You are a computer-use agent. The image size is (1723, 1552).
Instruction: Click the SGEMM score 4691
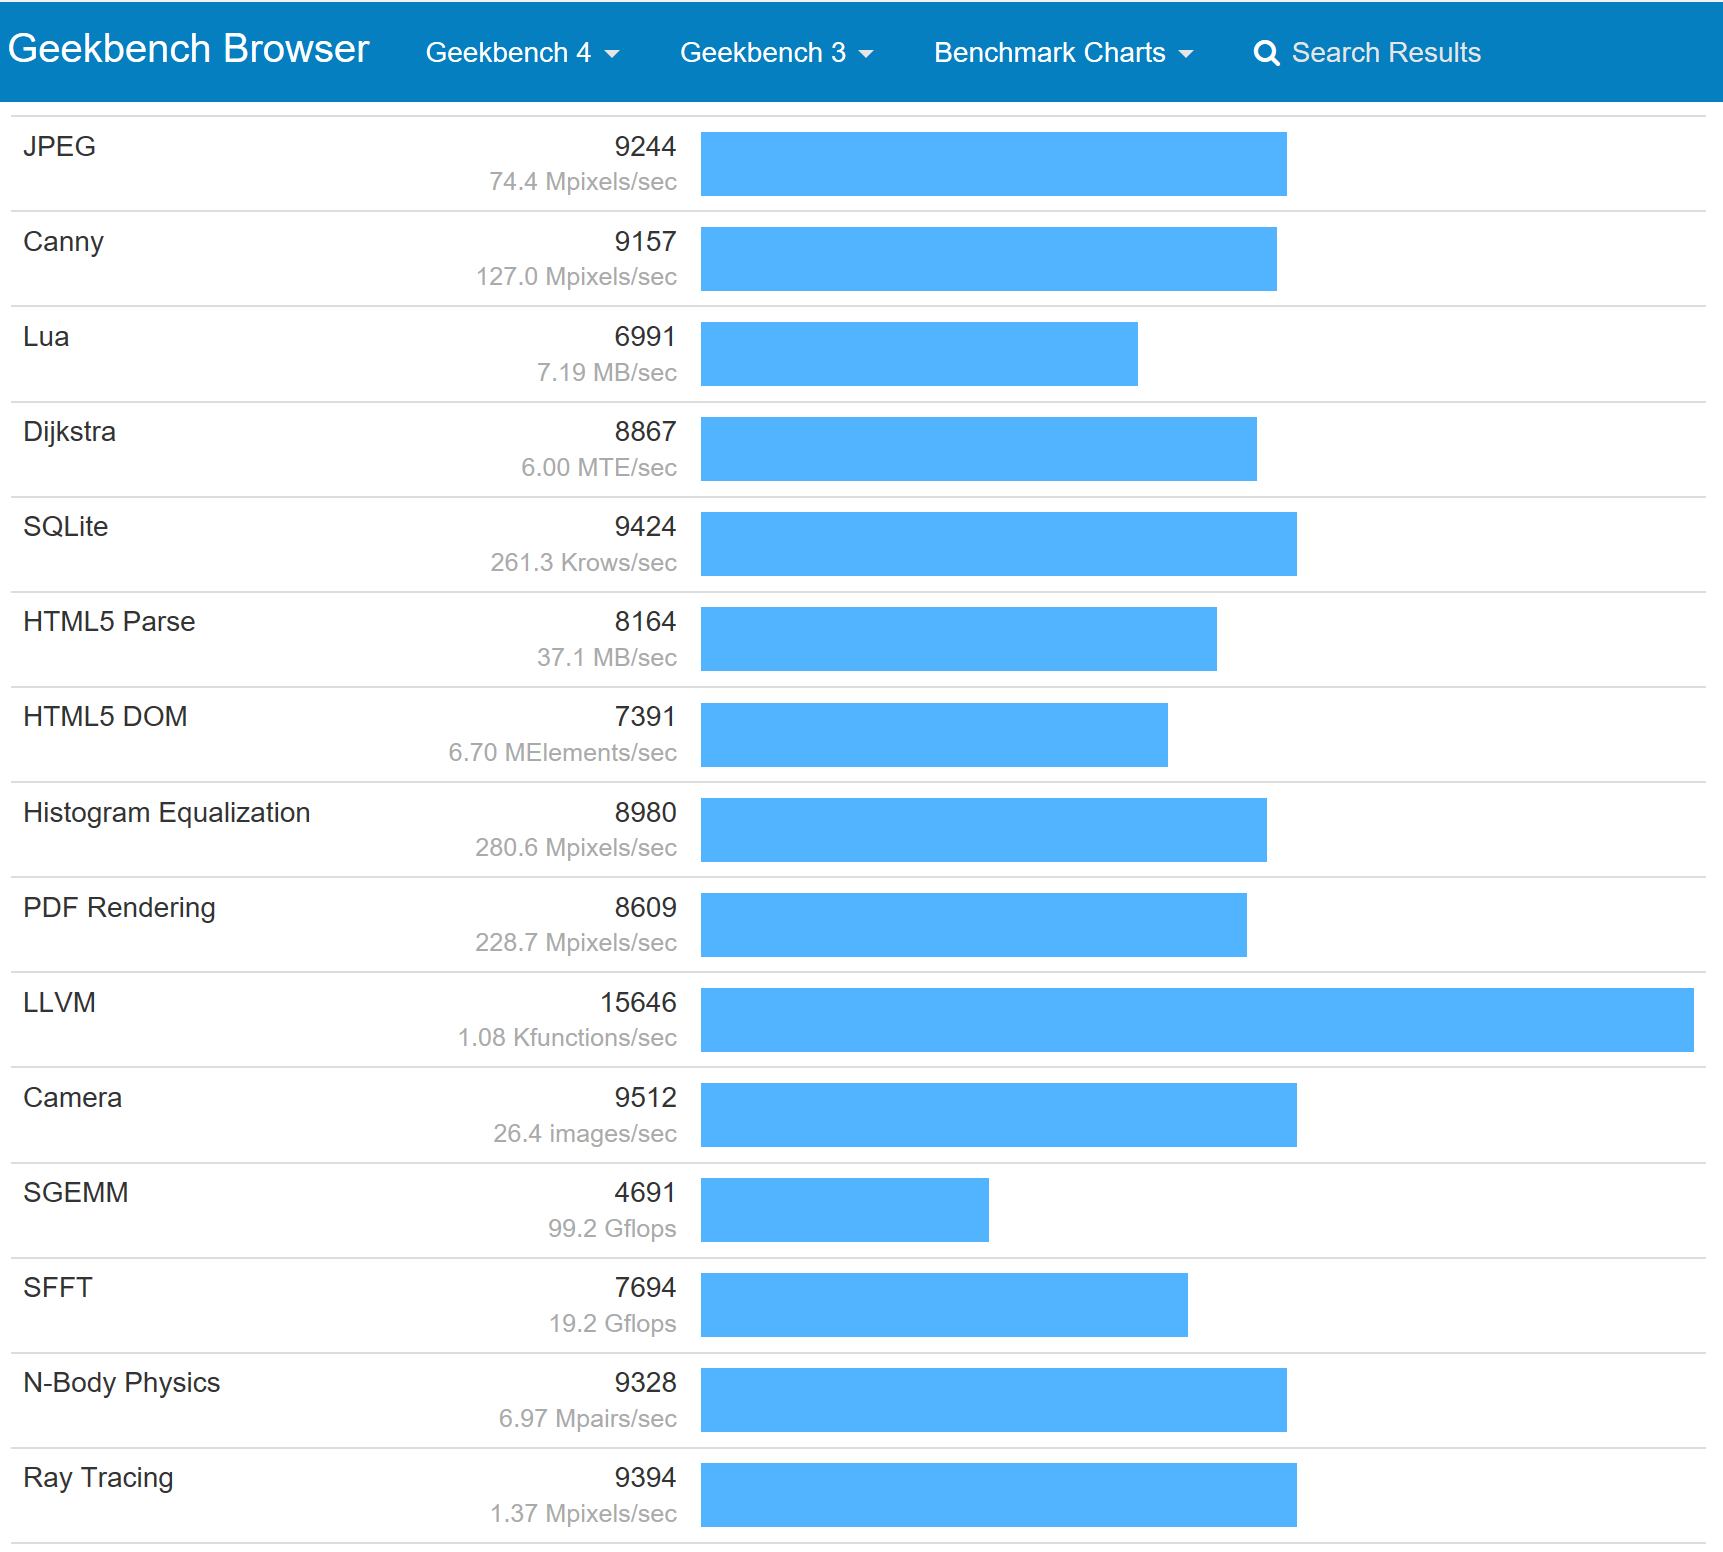click(645, 1192)
